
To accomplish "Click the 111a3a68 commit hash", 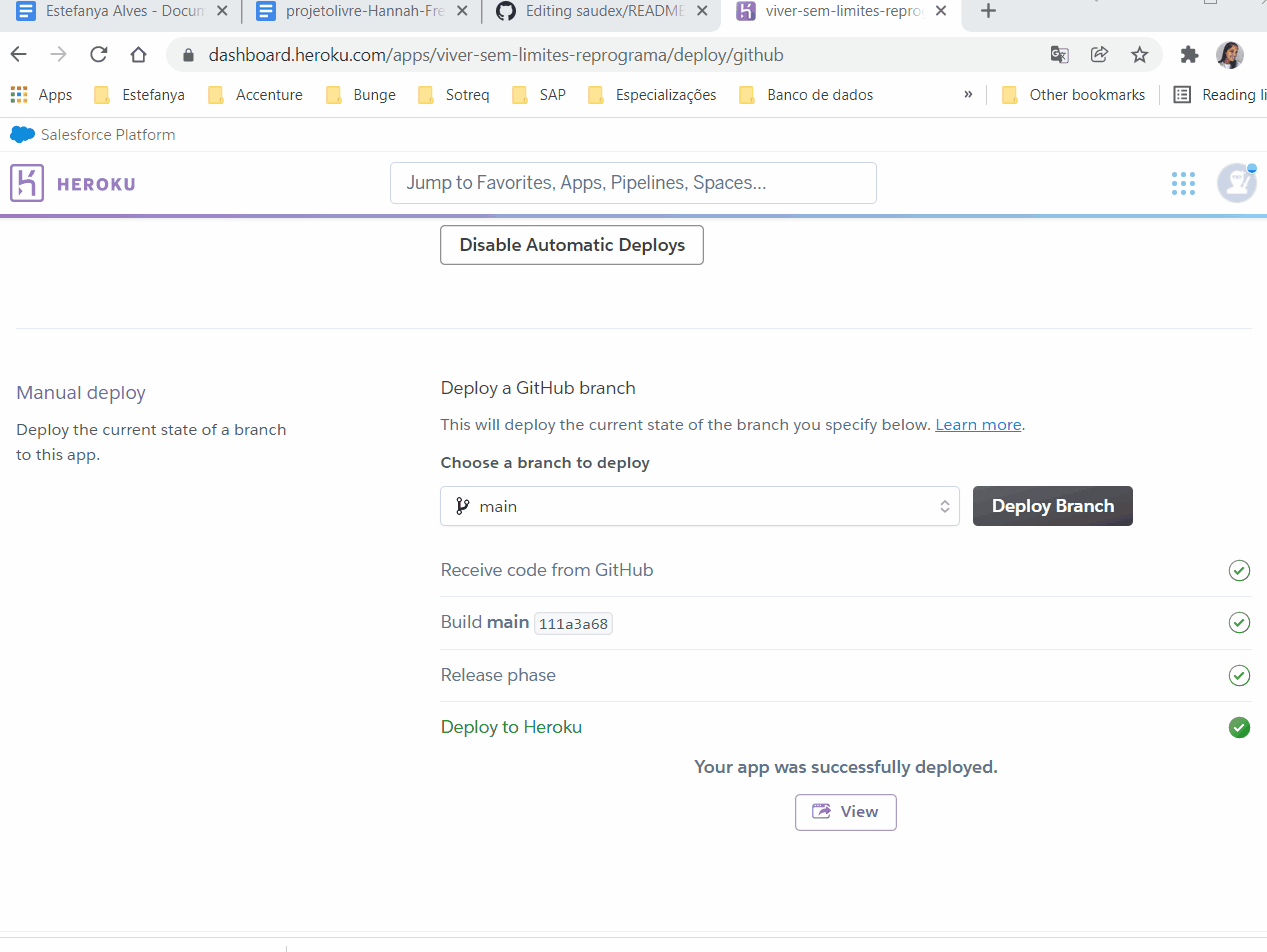I will point(573,624).
